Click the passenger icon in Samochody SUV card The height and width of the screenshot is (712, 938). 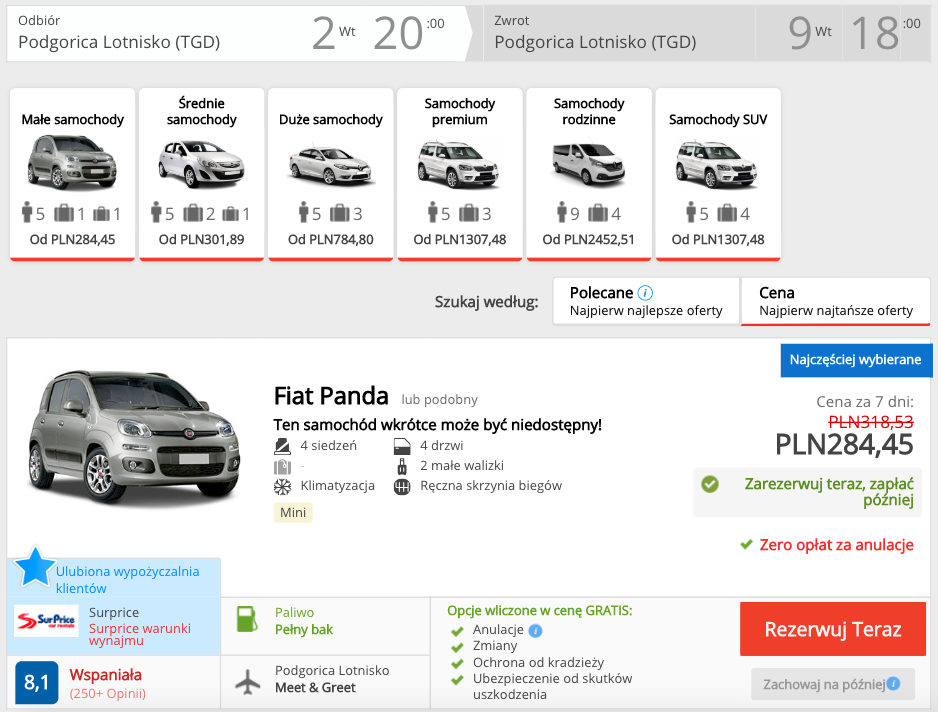(x=690, y=212)
